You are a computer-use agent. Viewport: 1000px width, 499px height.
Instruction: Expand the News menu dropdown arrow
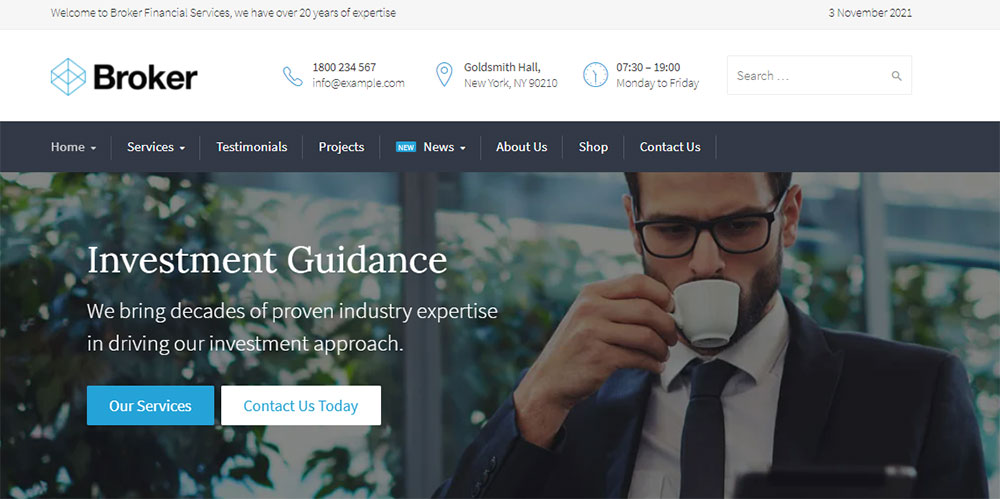coord(462,148)
